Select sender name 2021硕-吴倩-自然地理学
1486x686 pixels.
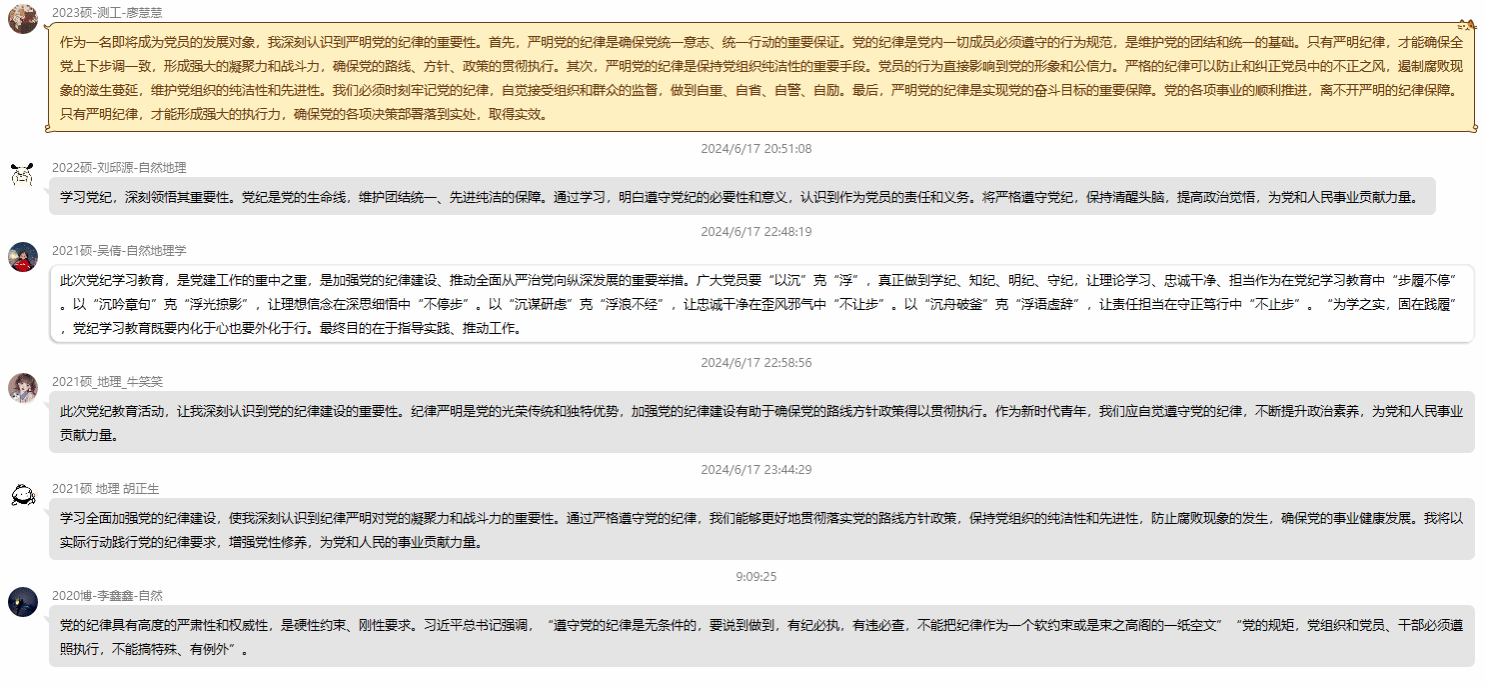[x=119, y=250]
